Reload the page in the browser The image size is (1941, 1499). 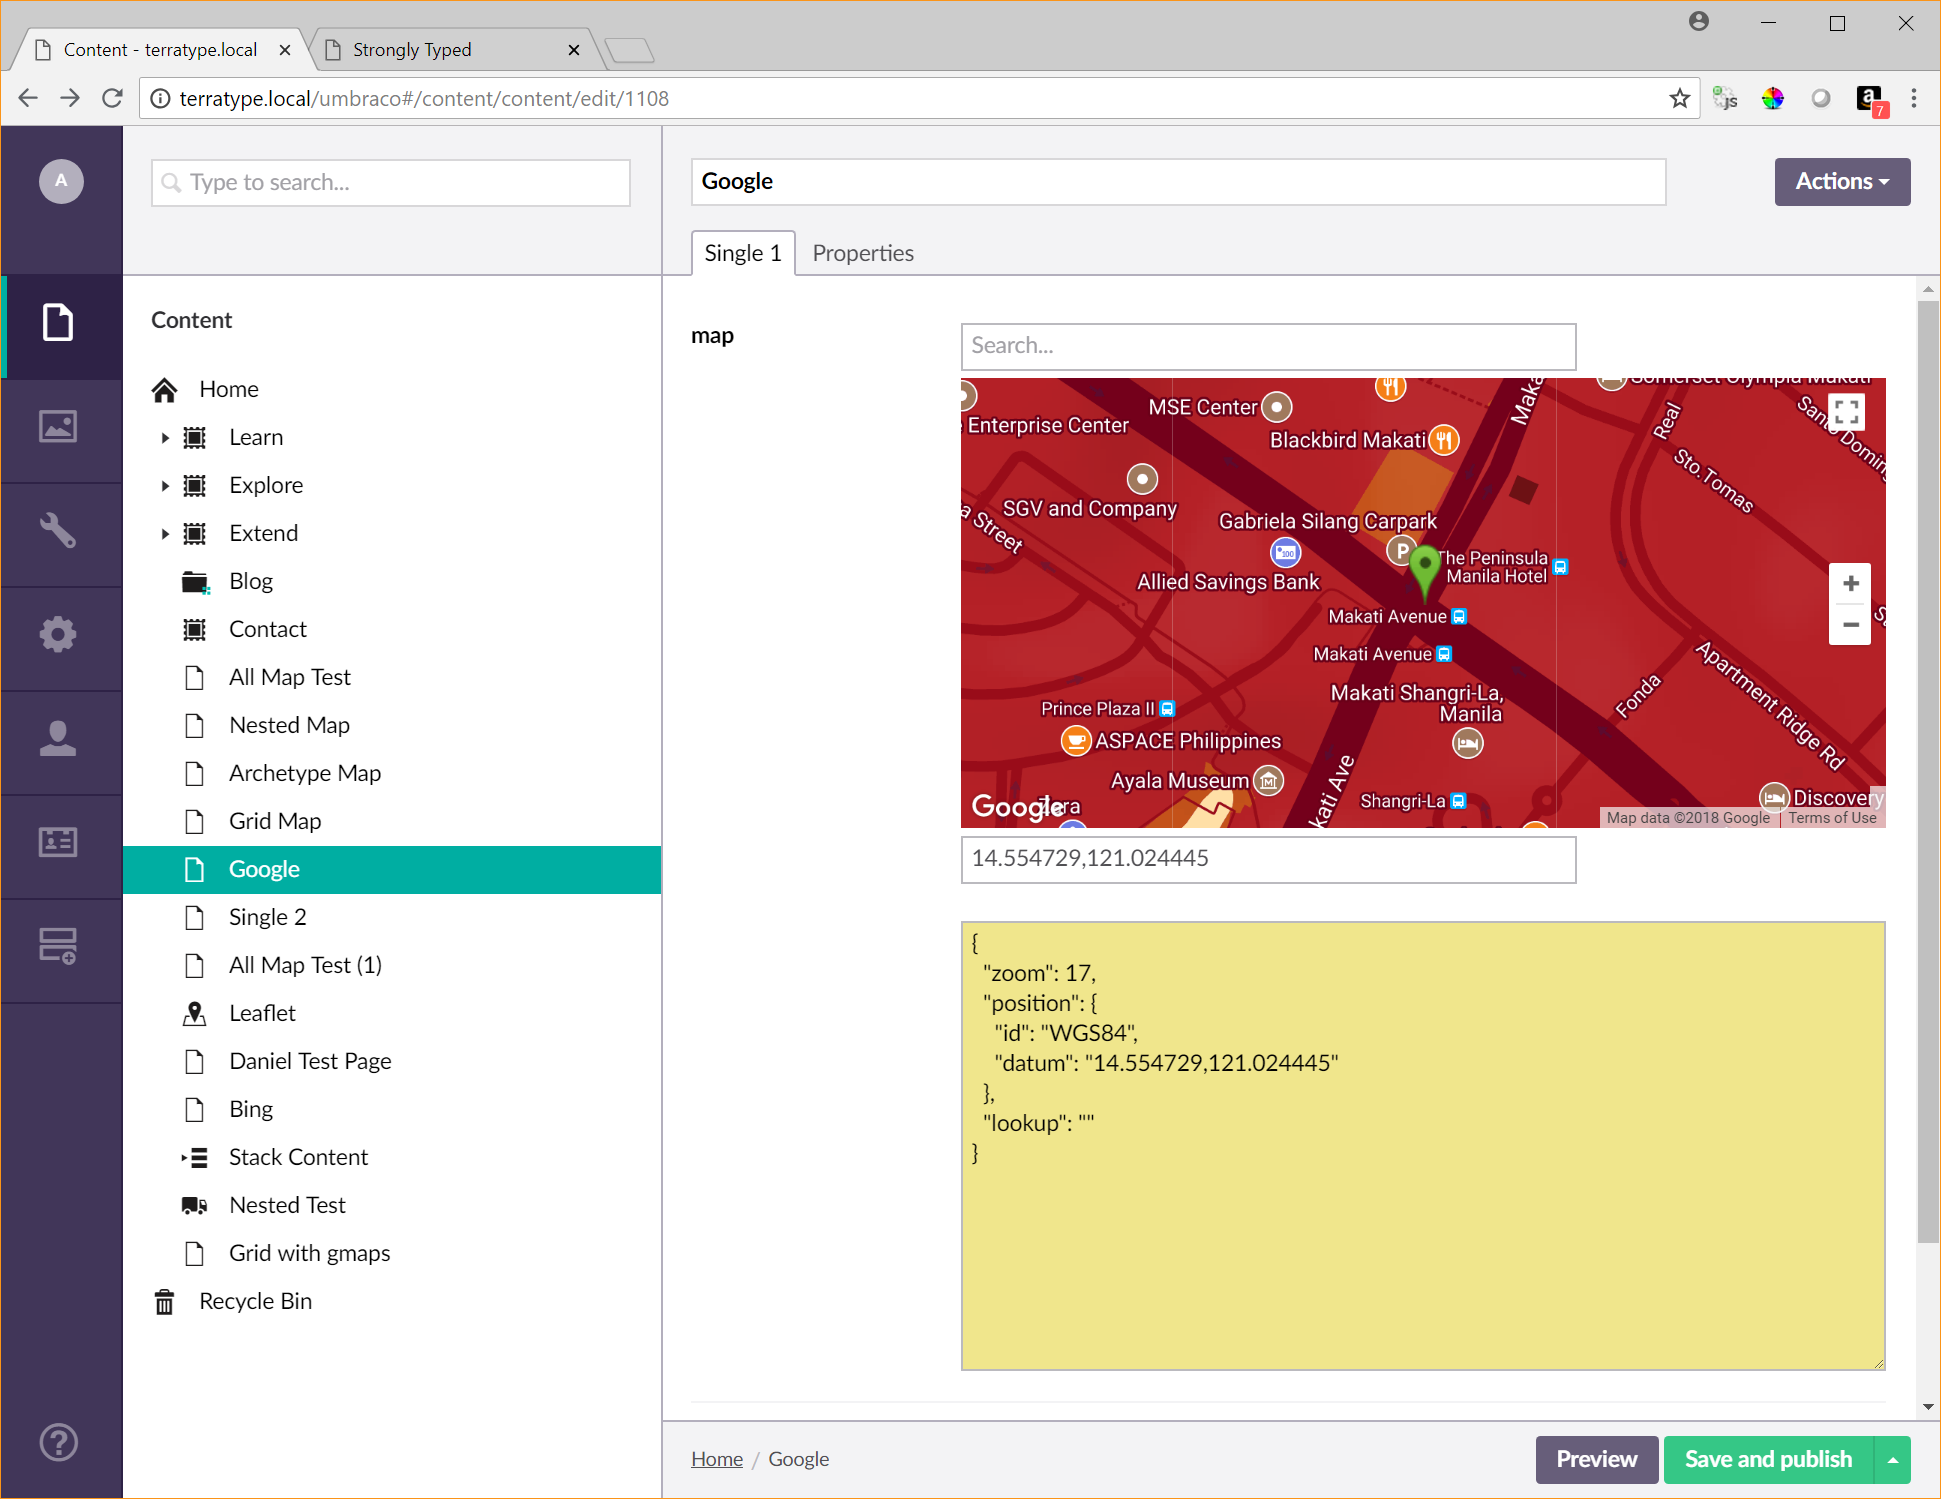[112, 98]
